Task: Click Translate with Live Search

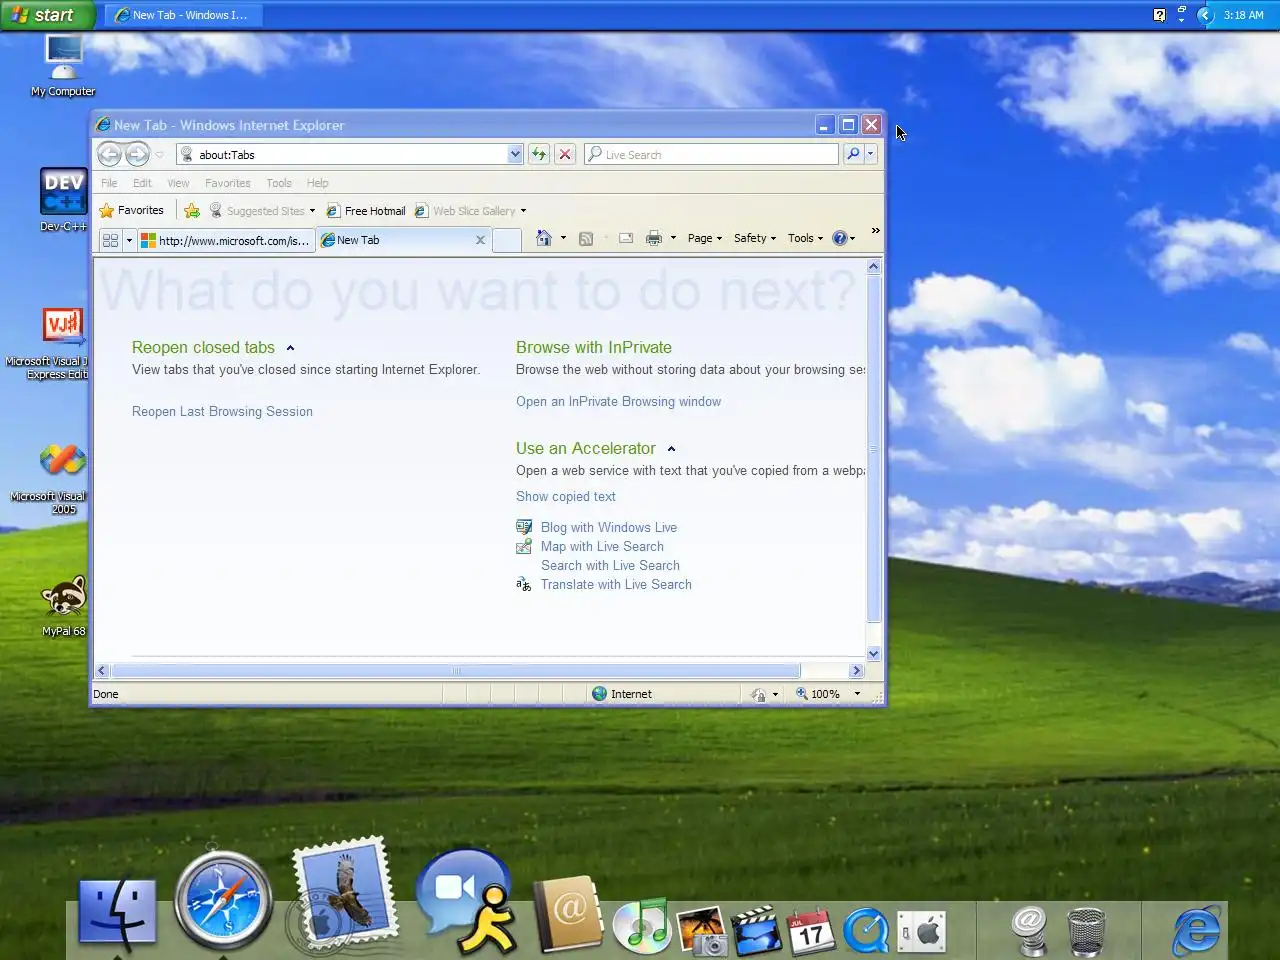Action: [x=616, y=585]
